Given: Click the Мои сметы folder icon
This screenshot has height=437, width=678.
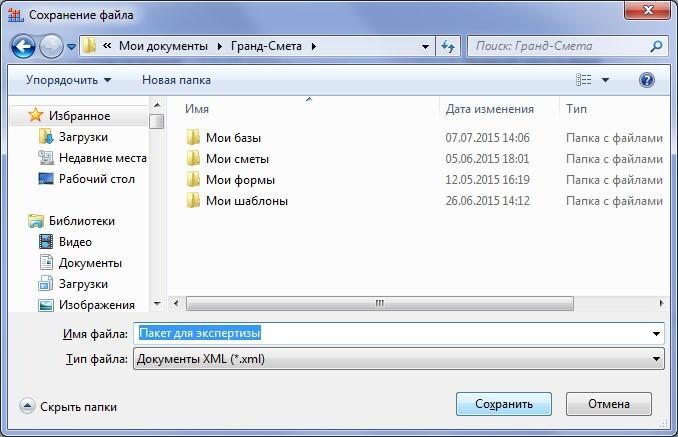Looking at the screenshot, I should pos(193,158).
